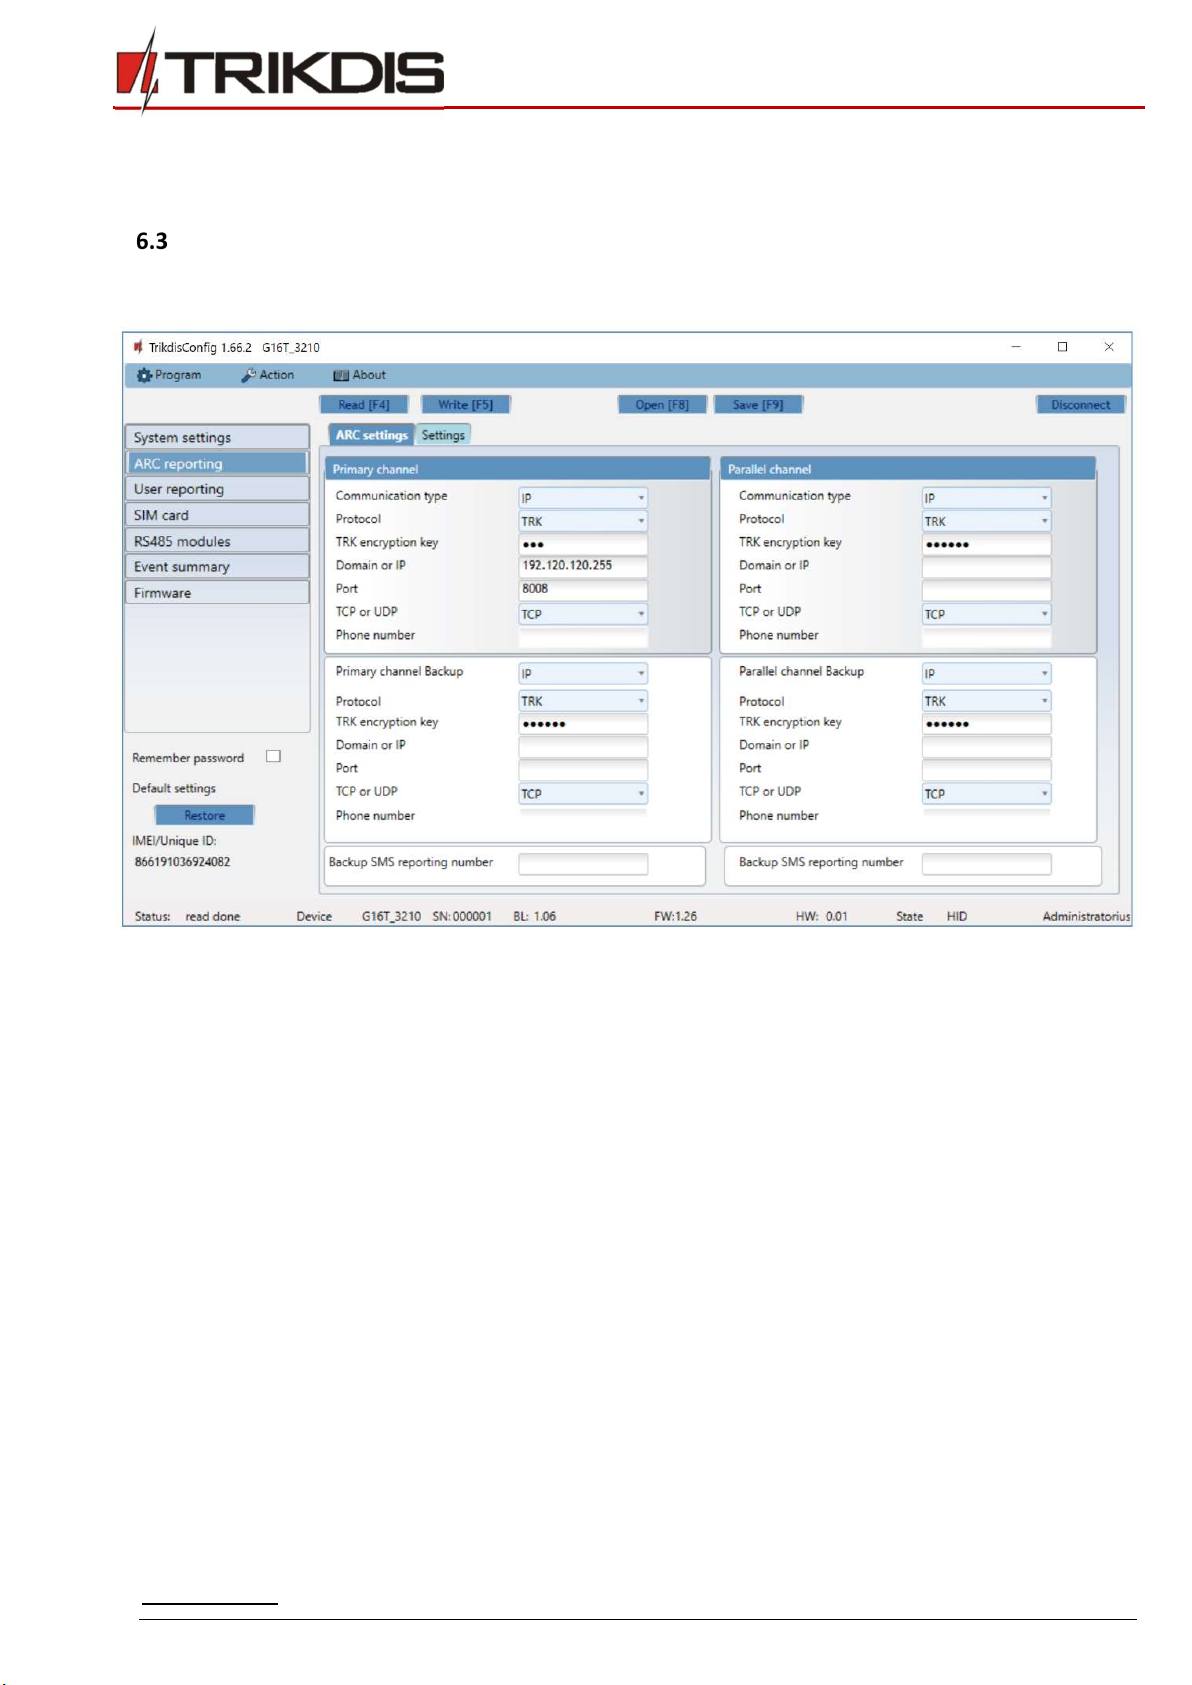
Task: Select RS485 modules in the sidebar
Action: pos(217,541)
